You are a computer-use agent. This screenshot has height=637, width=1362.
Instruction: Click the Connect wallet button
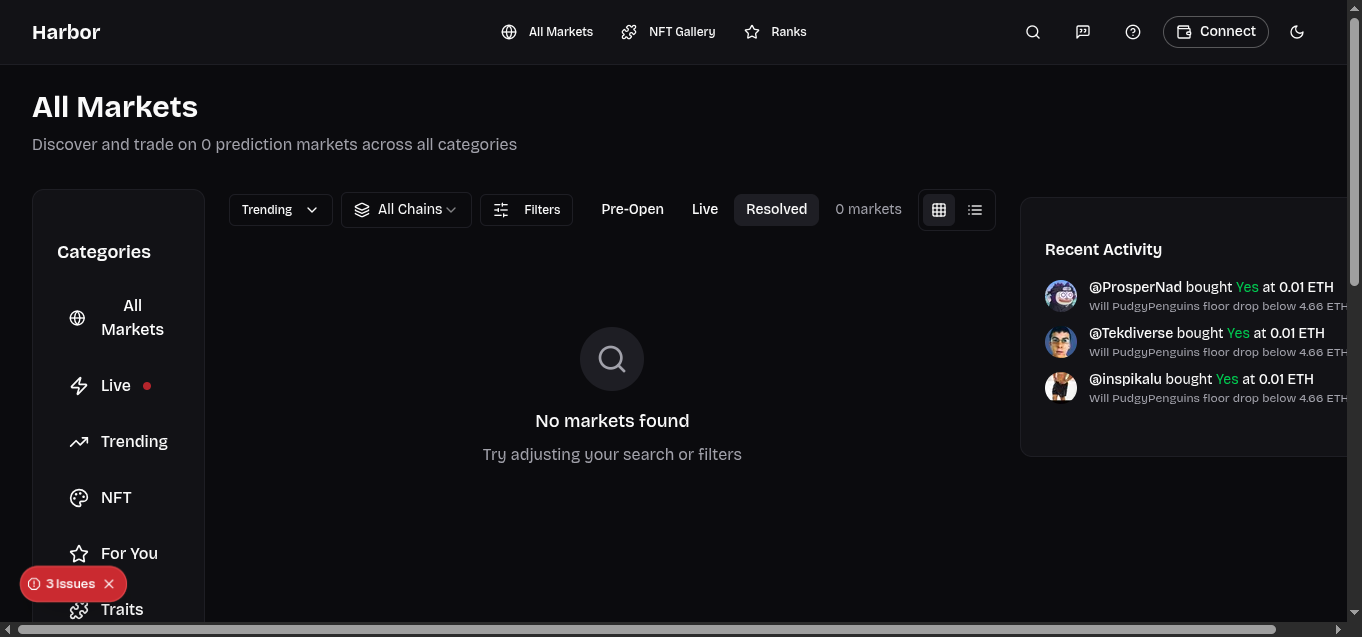click(1215, 31)
